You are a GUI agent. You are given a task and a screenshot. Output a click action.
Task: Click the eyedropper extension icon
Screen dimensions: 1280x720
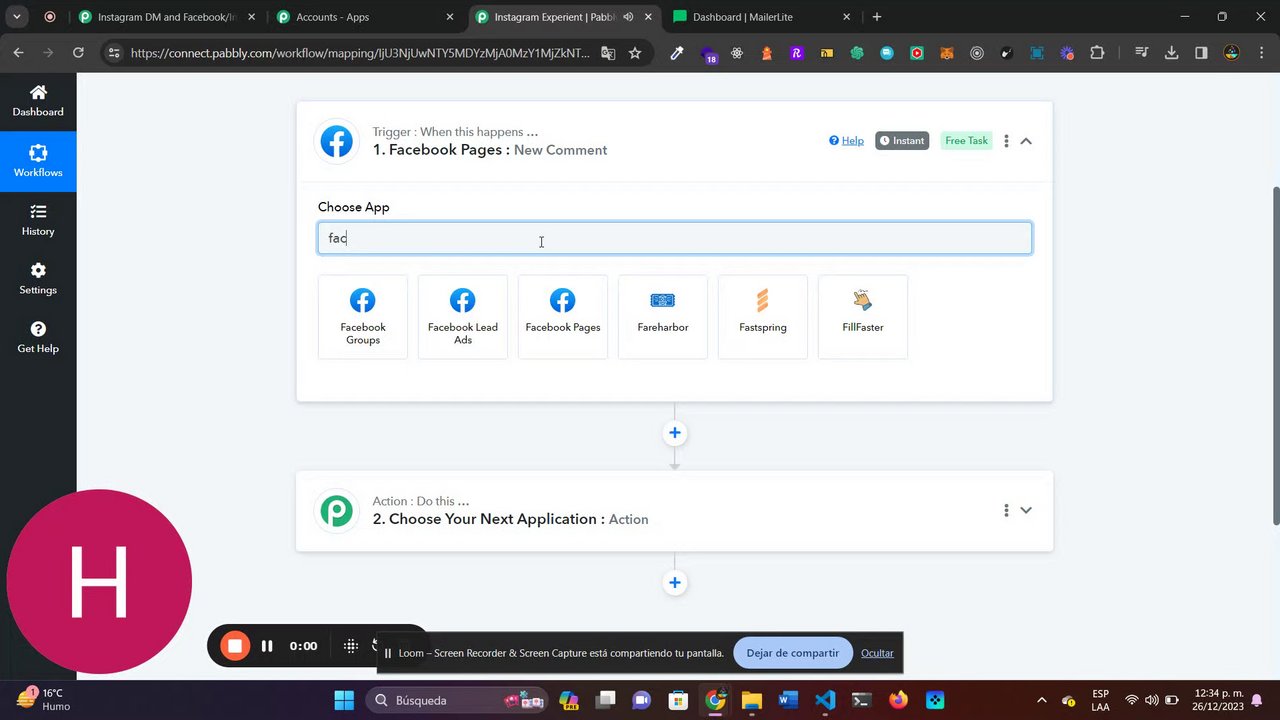tap(677, 53)
